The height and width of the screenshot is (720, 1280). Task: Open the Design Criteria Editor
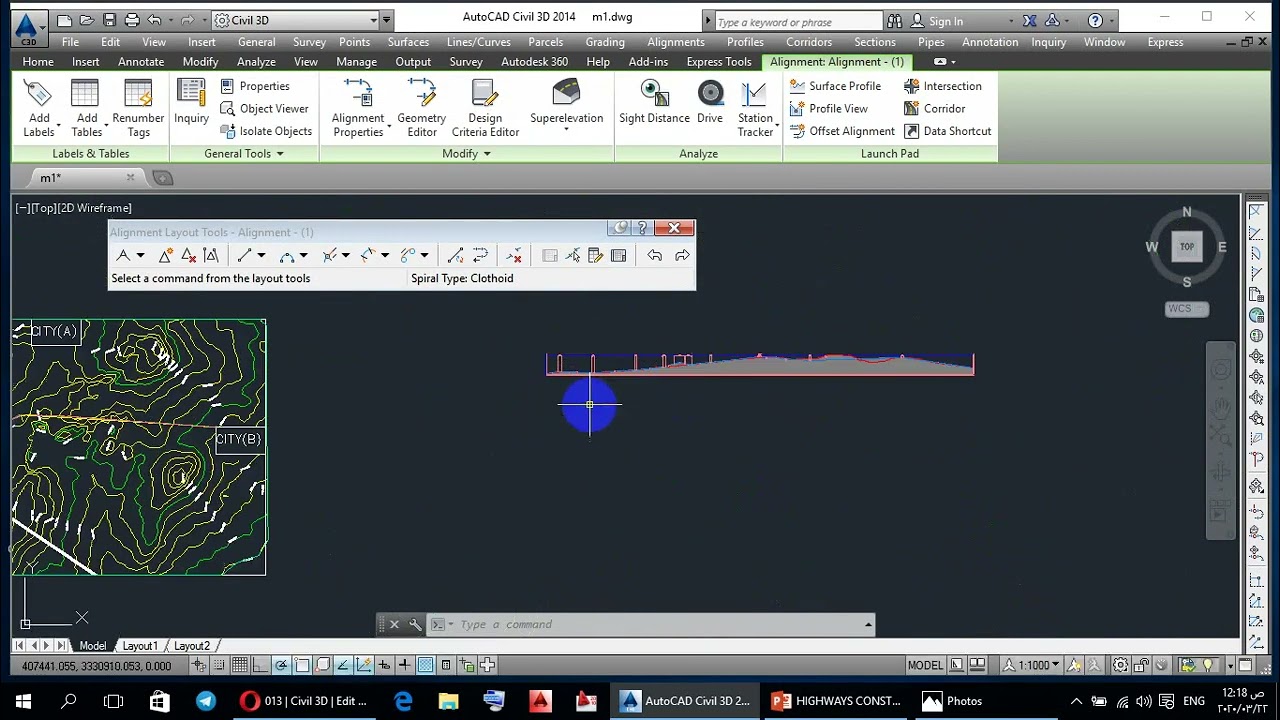click(x=485, y=109)
